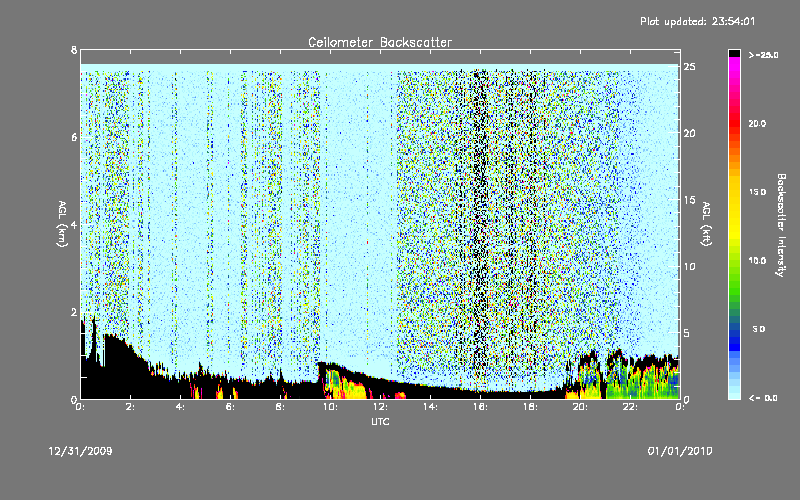Click the "20.0" colorbar value label
800x500 pixels.
pos(757,123)
